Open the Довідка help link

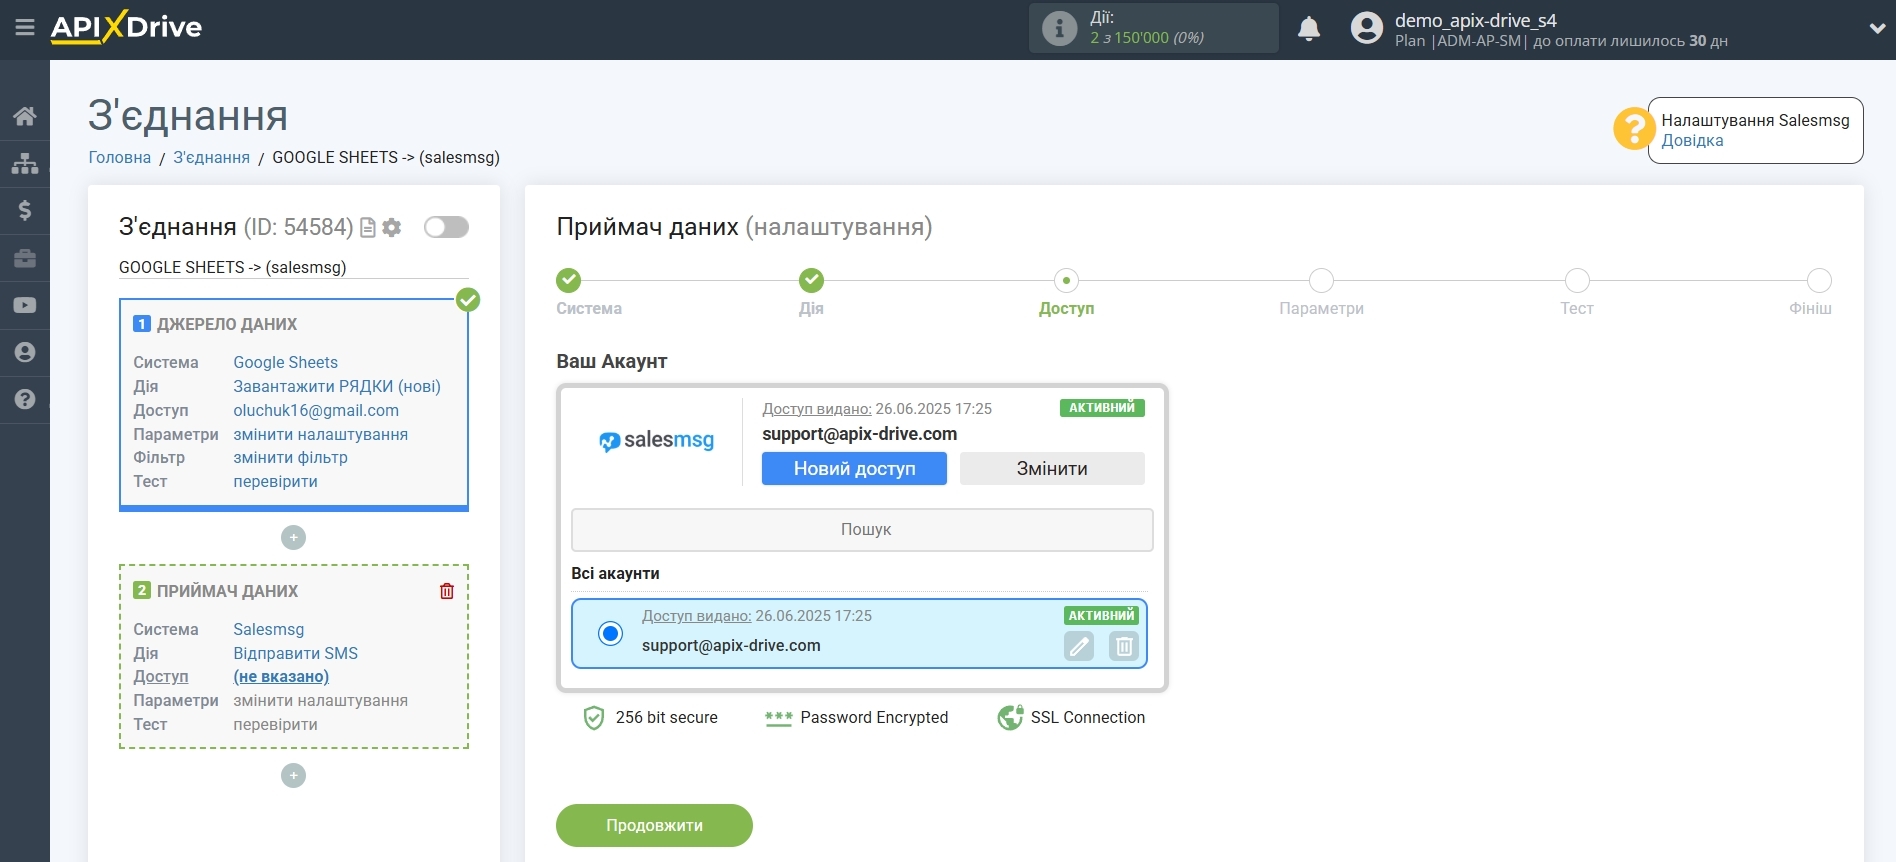coord(1692,141)
